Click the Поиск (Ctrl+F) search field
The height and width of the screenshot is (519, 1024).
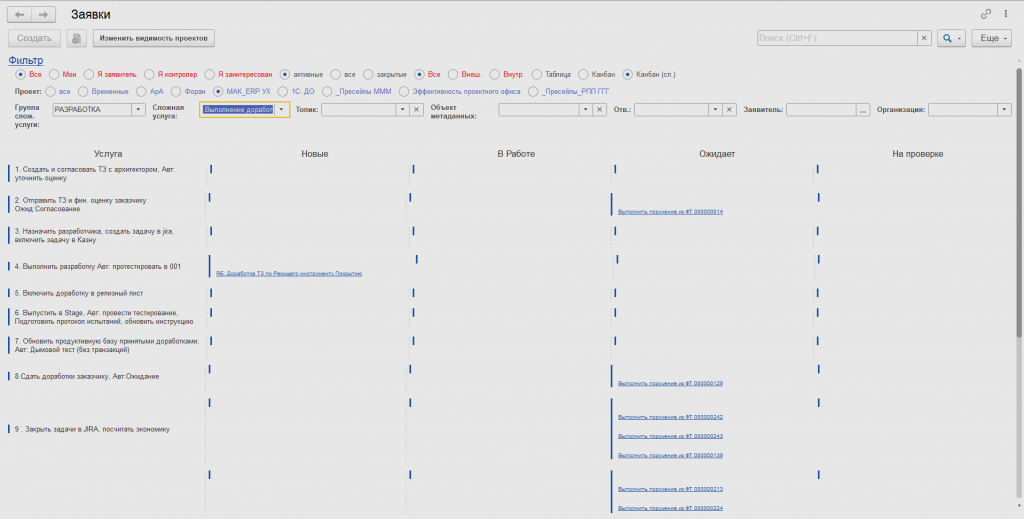tap(837, 38)
